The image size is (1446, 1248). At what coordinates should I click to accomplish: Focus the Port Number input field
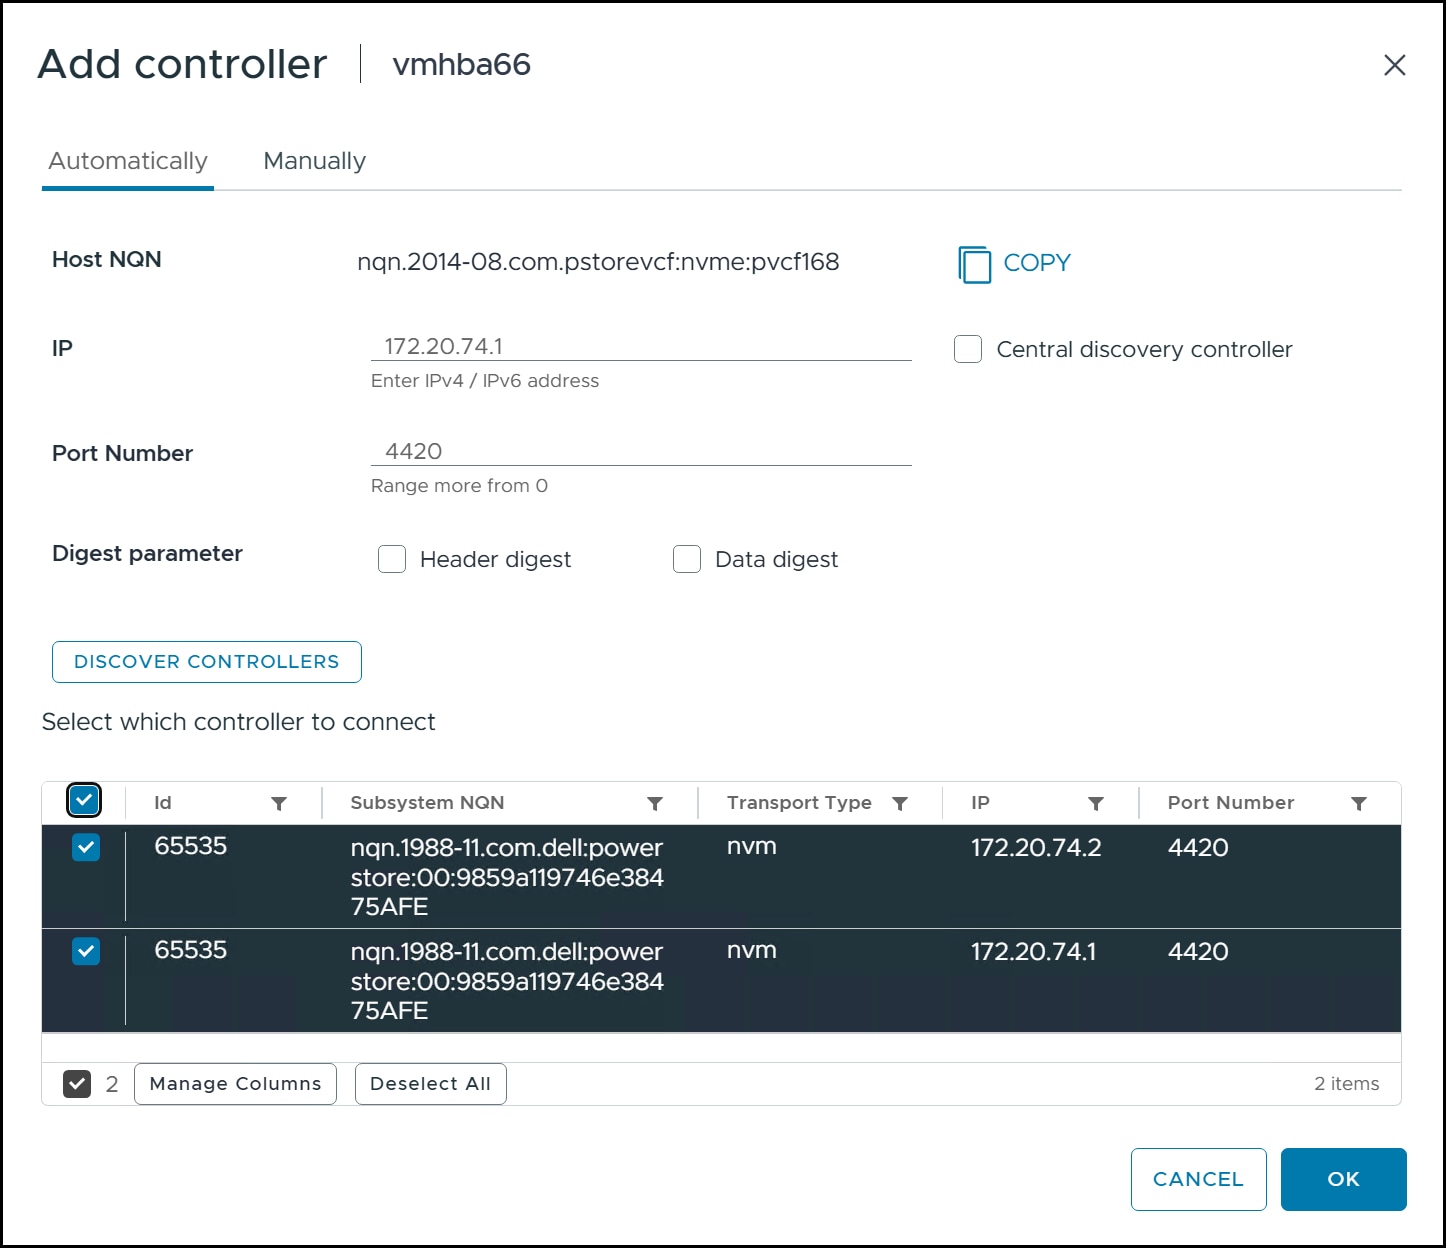pos(641,451)
